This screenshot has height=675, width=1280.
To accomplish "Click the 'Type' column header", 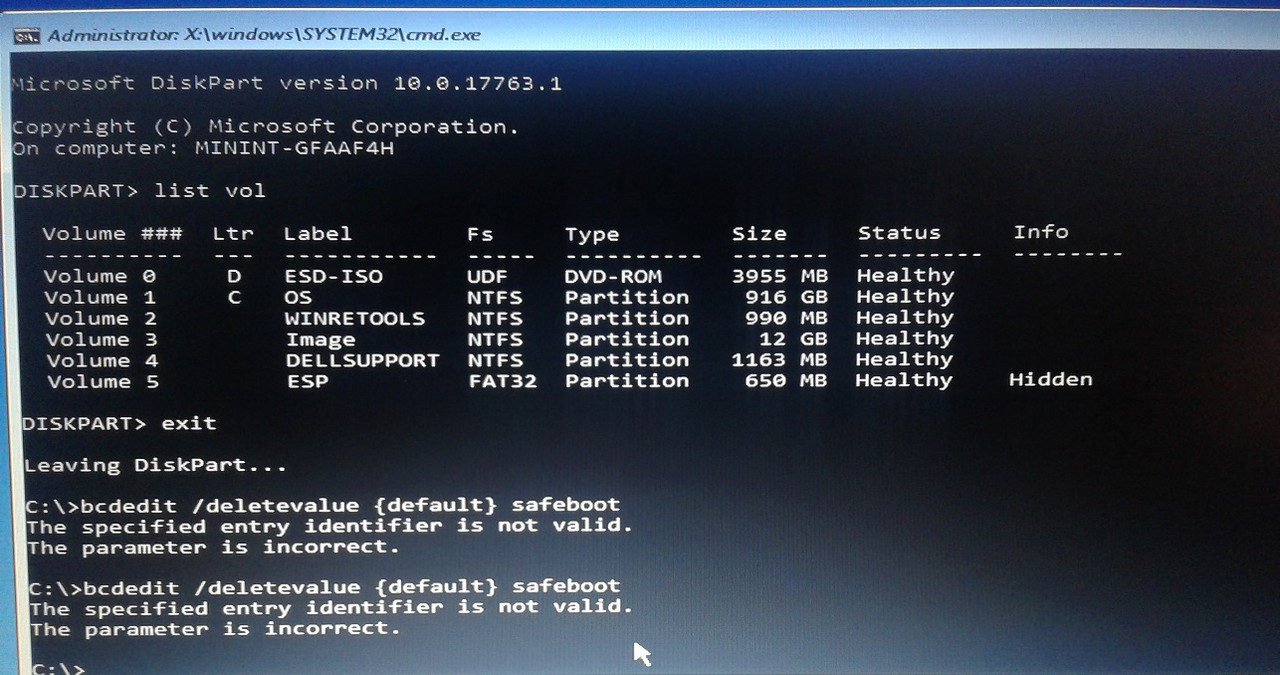I will coord(592,236).
